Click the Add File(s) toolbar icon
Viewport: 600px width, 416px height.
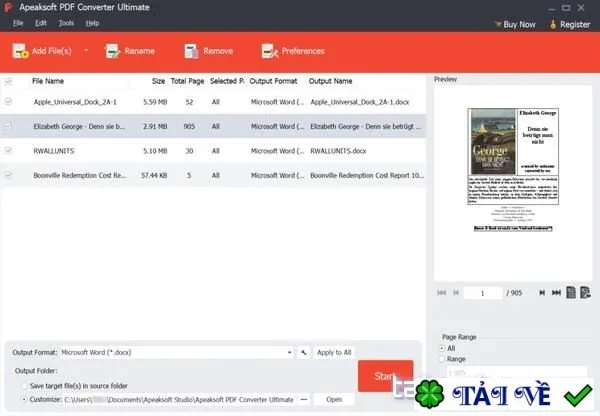tap(20, 51)
